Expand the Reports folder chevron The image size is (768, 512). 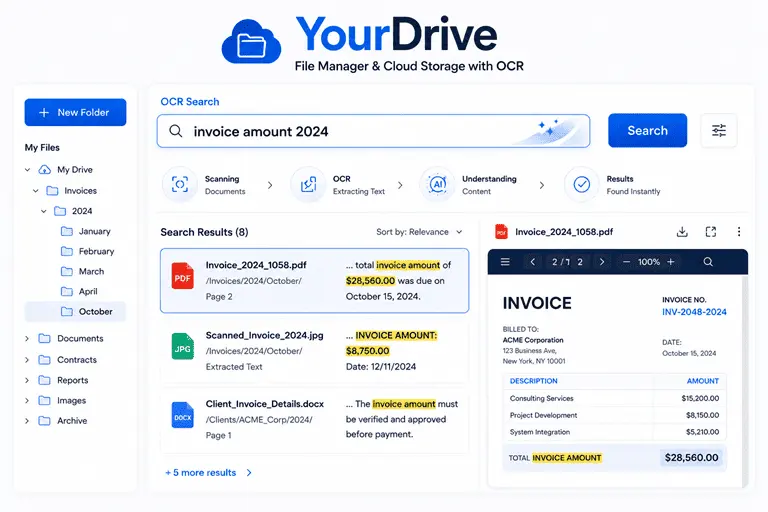27,380
